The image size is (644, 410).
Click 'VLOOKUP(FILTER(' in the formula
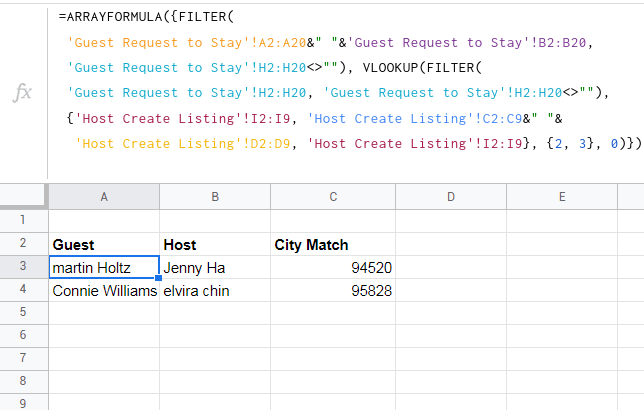pos(422,68)
